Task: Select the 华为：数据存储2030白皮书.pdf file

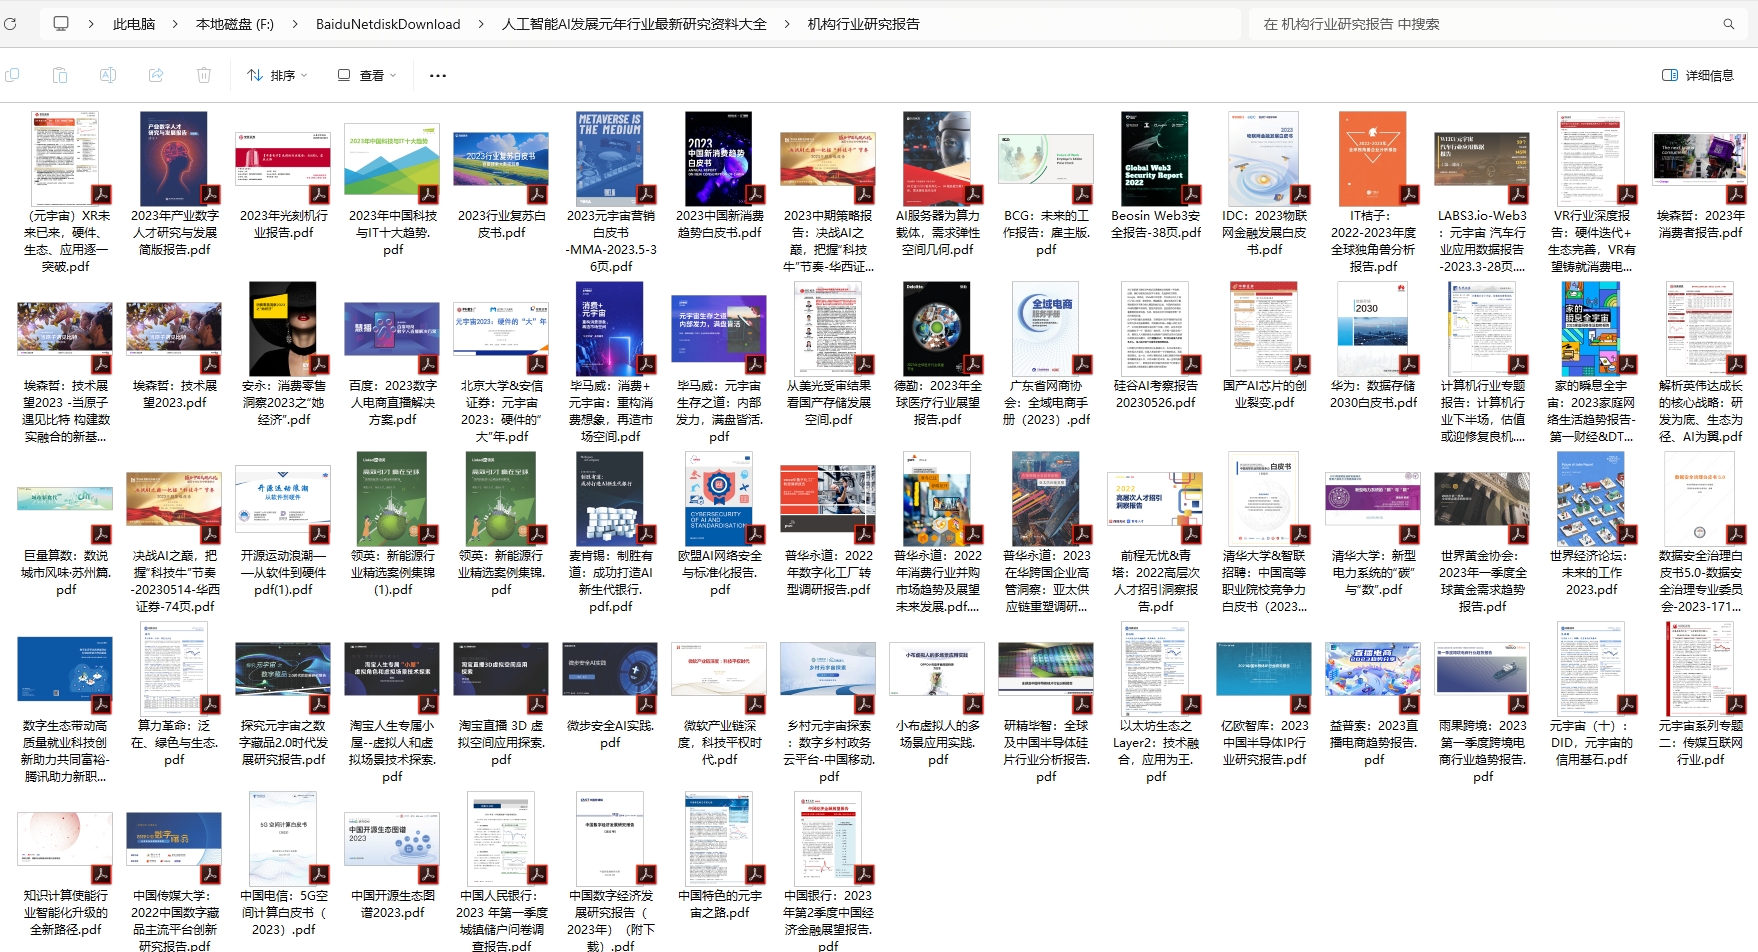Action: click(1373, 329)
